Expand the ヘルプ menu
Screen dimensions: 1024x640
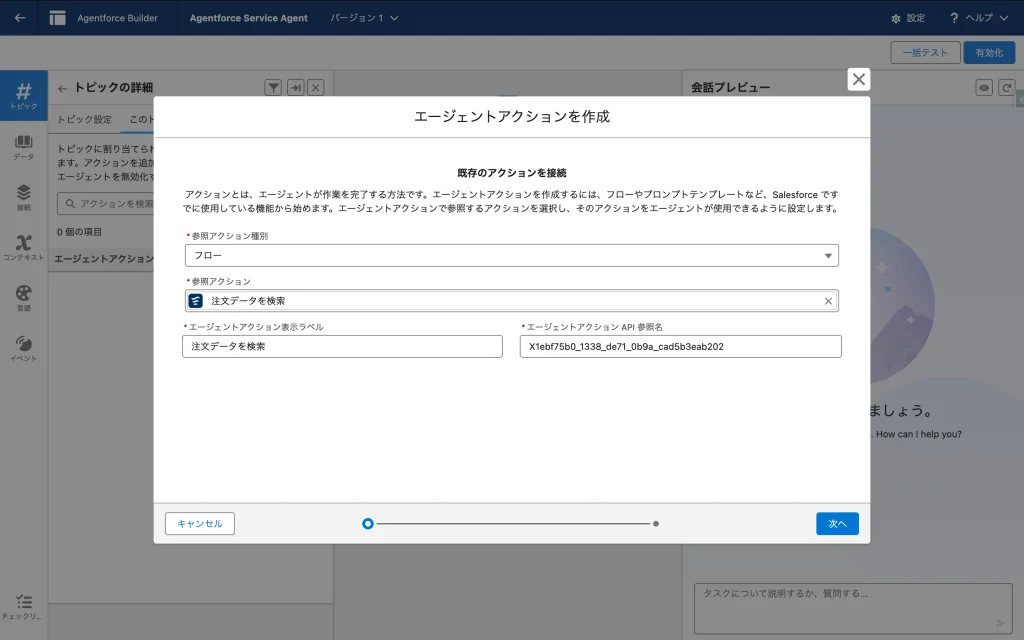click(978, 18)
